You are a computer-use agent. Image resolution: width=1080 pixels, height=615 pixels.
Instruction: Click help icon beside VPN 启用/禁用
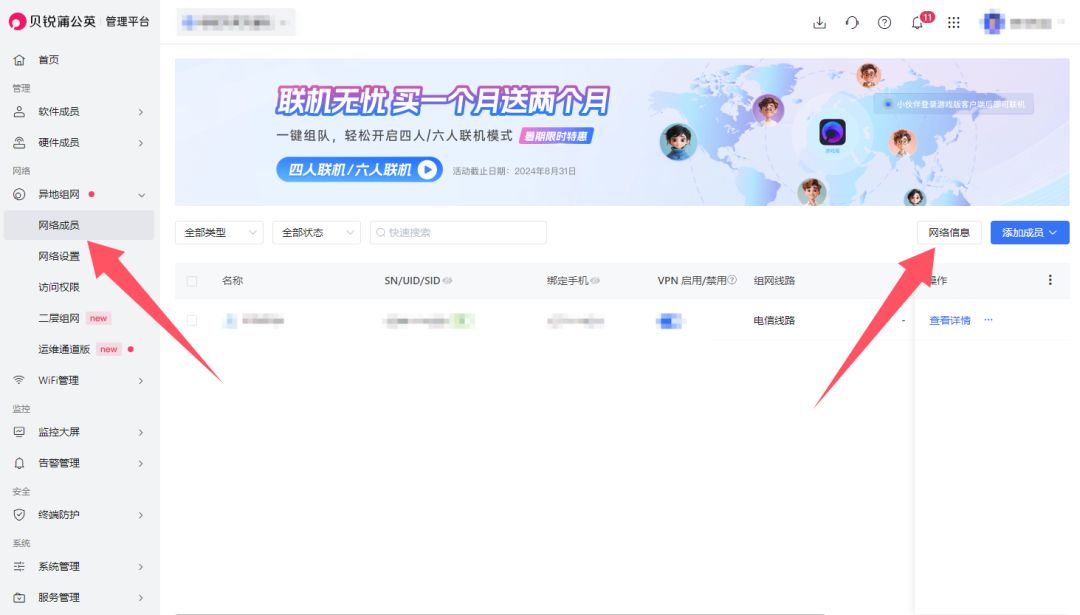732,280
